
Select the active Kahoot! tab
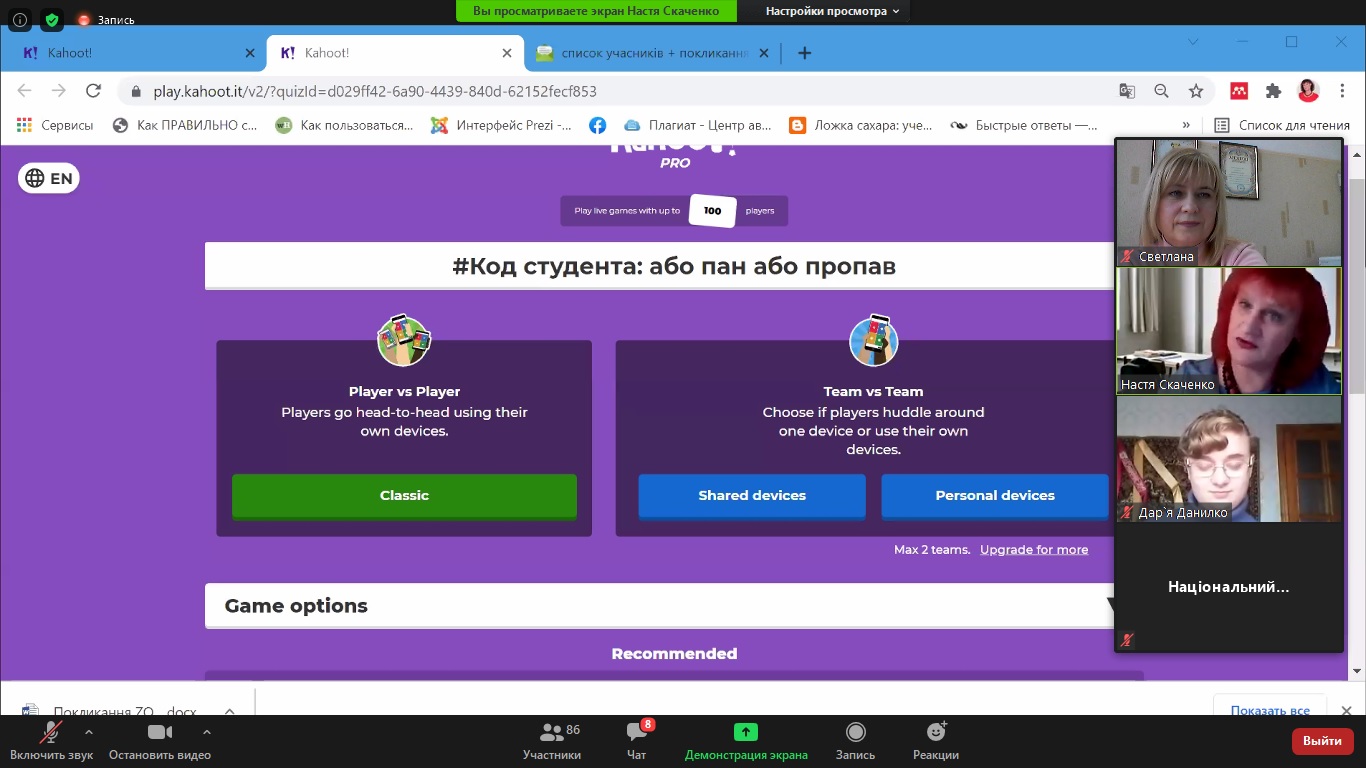(x=395, y=53)
